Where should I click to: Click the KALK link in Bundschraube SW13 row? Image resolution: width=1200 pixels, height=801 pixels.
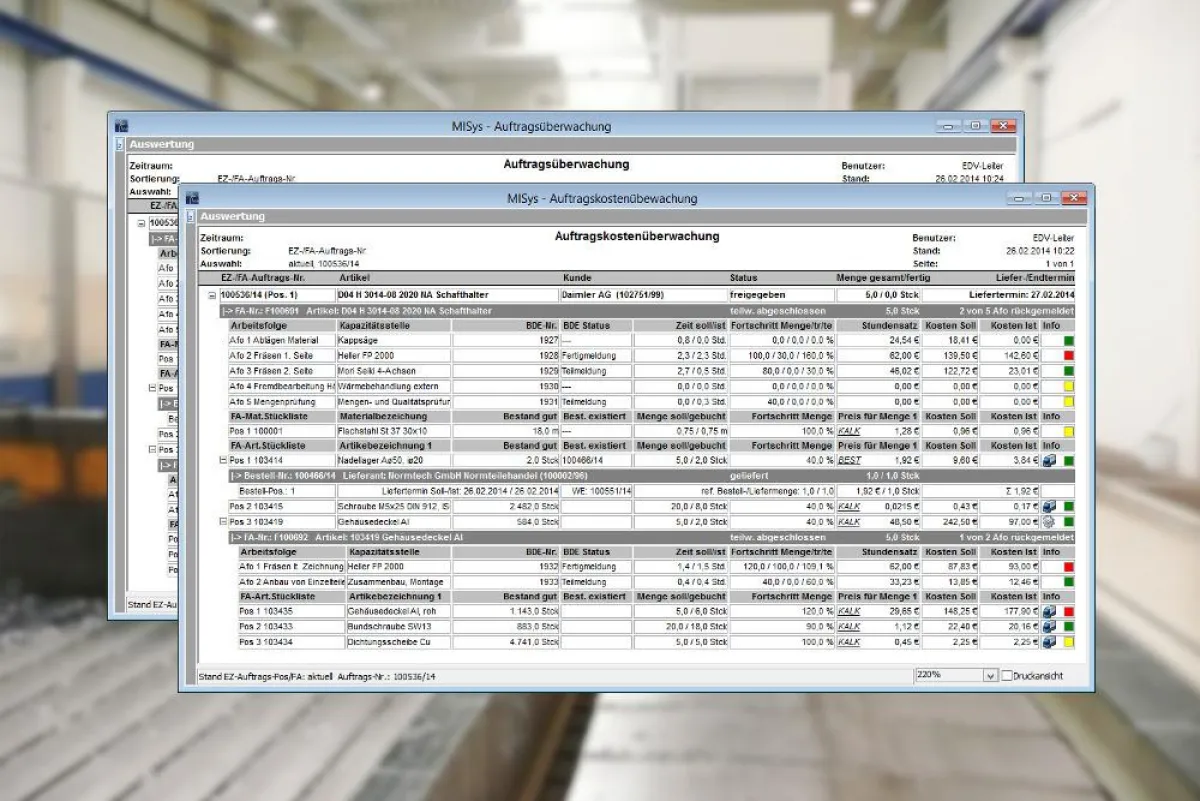point(849,627)
